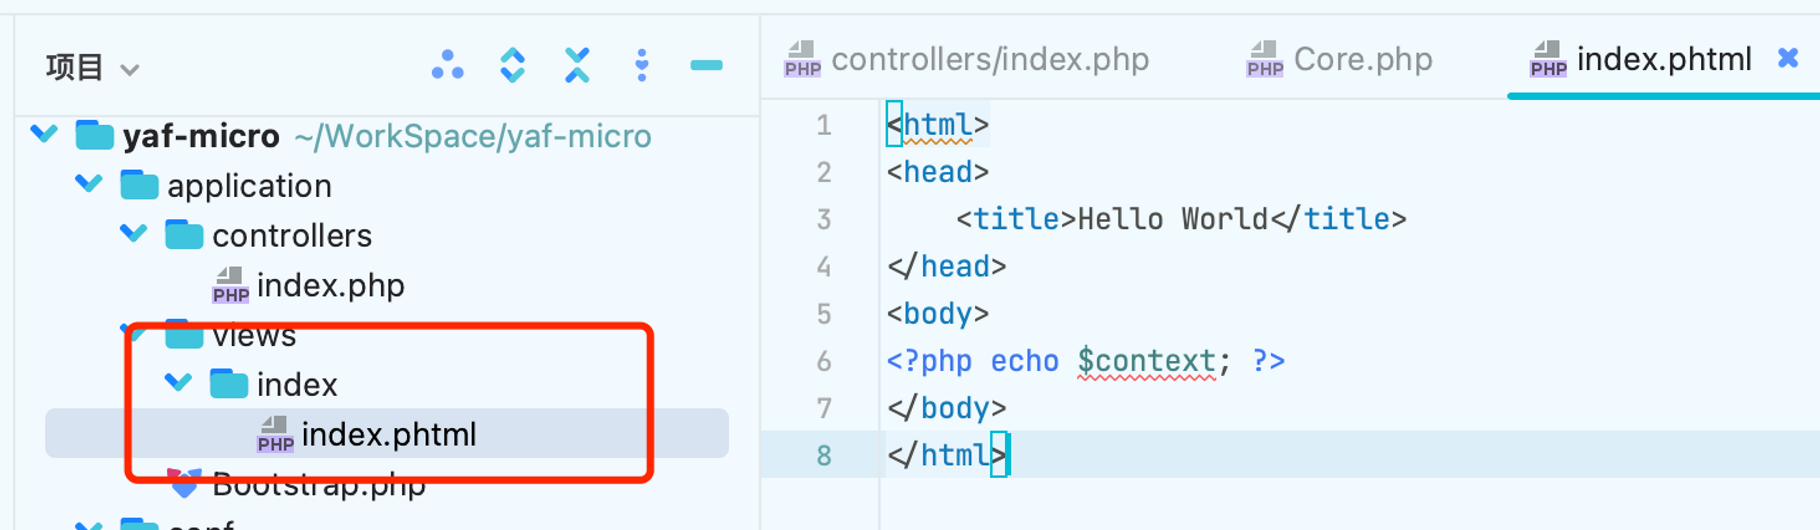Click the $context variable in the editor
The width and height of the screenshot is (1820, 530).
pyautogui.click(x=1146, y=361)
